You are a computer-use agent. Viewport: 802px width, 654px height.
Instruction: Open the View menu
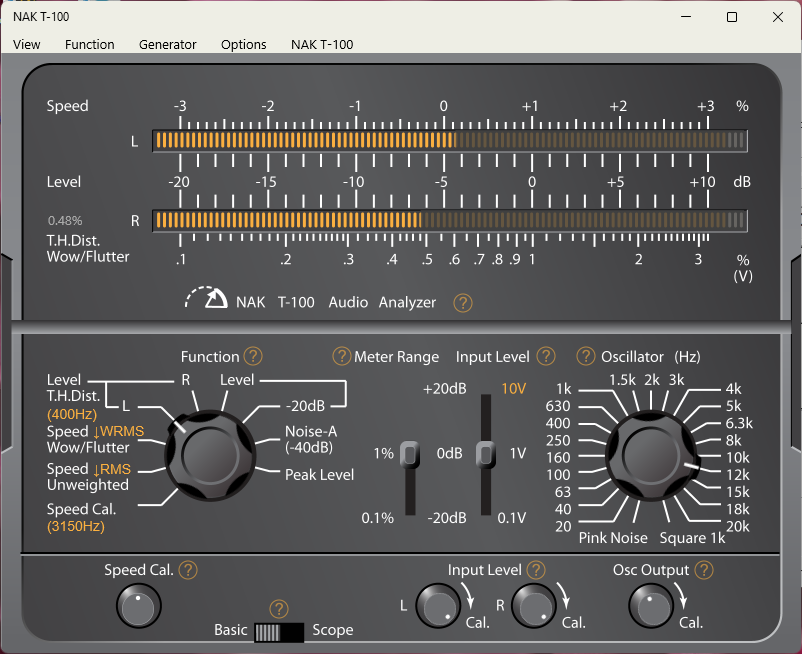point(27,44)
